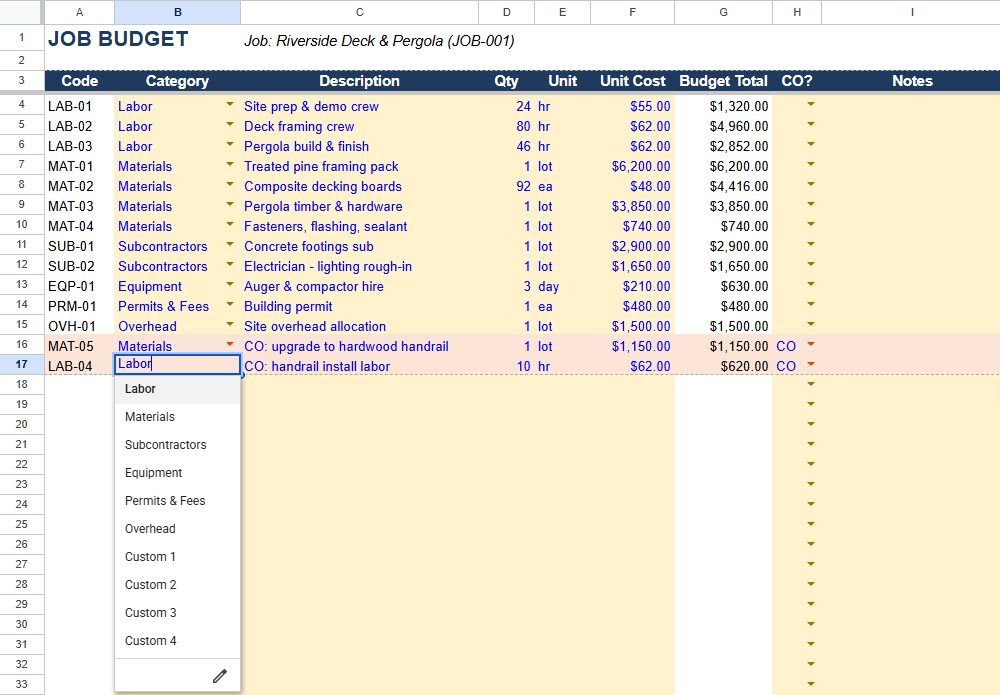Open CO? dropdown arrow in empty row 20
The width and height of the screenshot is (1000, 695).
pyautogui.click(x=811, y=424)
